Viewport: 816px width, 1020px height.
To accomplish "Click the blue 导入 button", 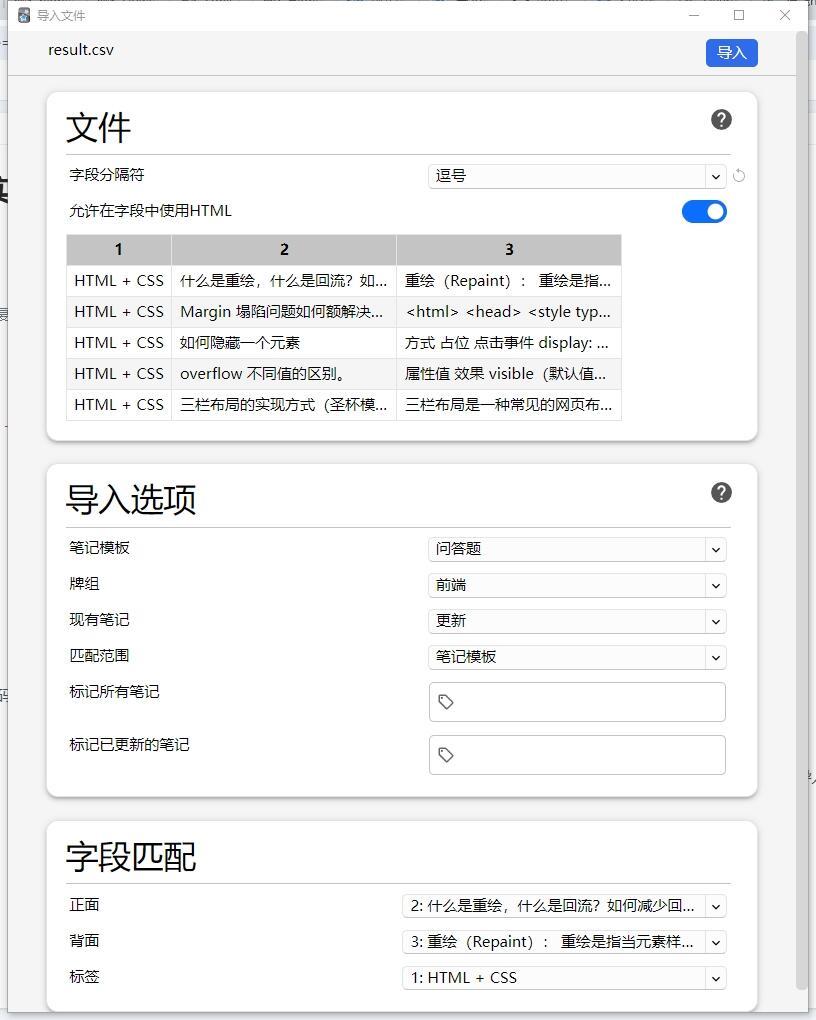I will [731, 52].
